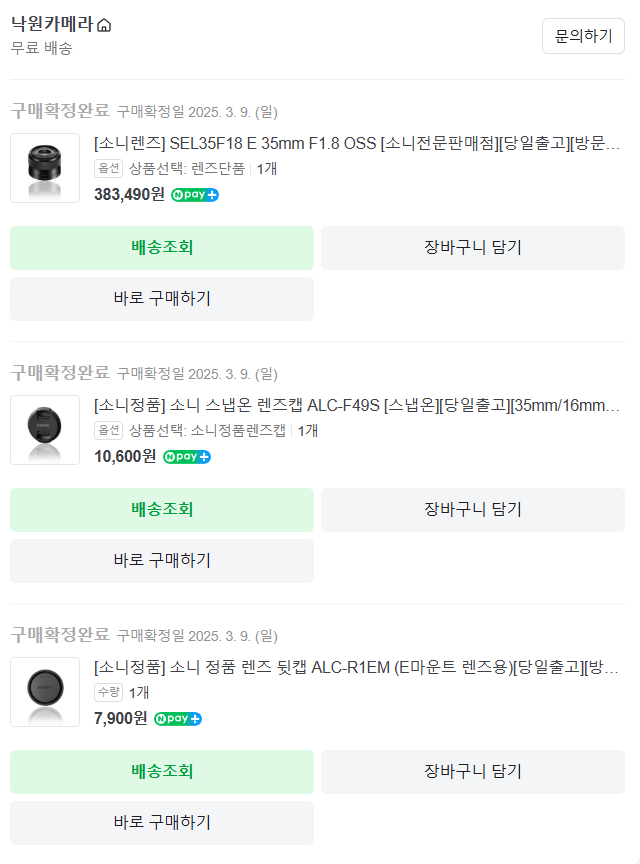Screen dimensions: 640x864
Task: Click the Npay plus badge on ALC-F49S lens cap
Action: point(187,457)
